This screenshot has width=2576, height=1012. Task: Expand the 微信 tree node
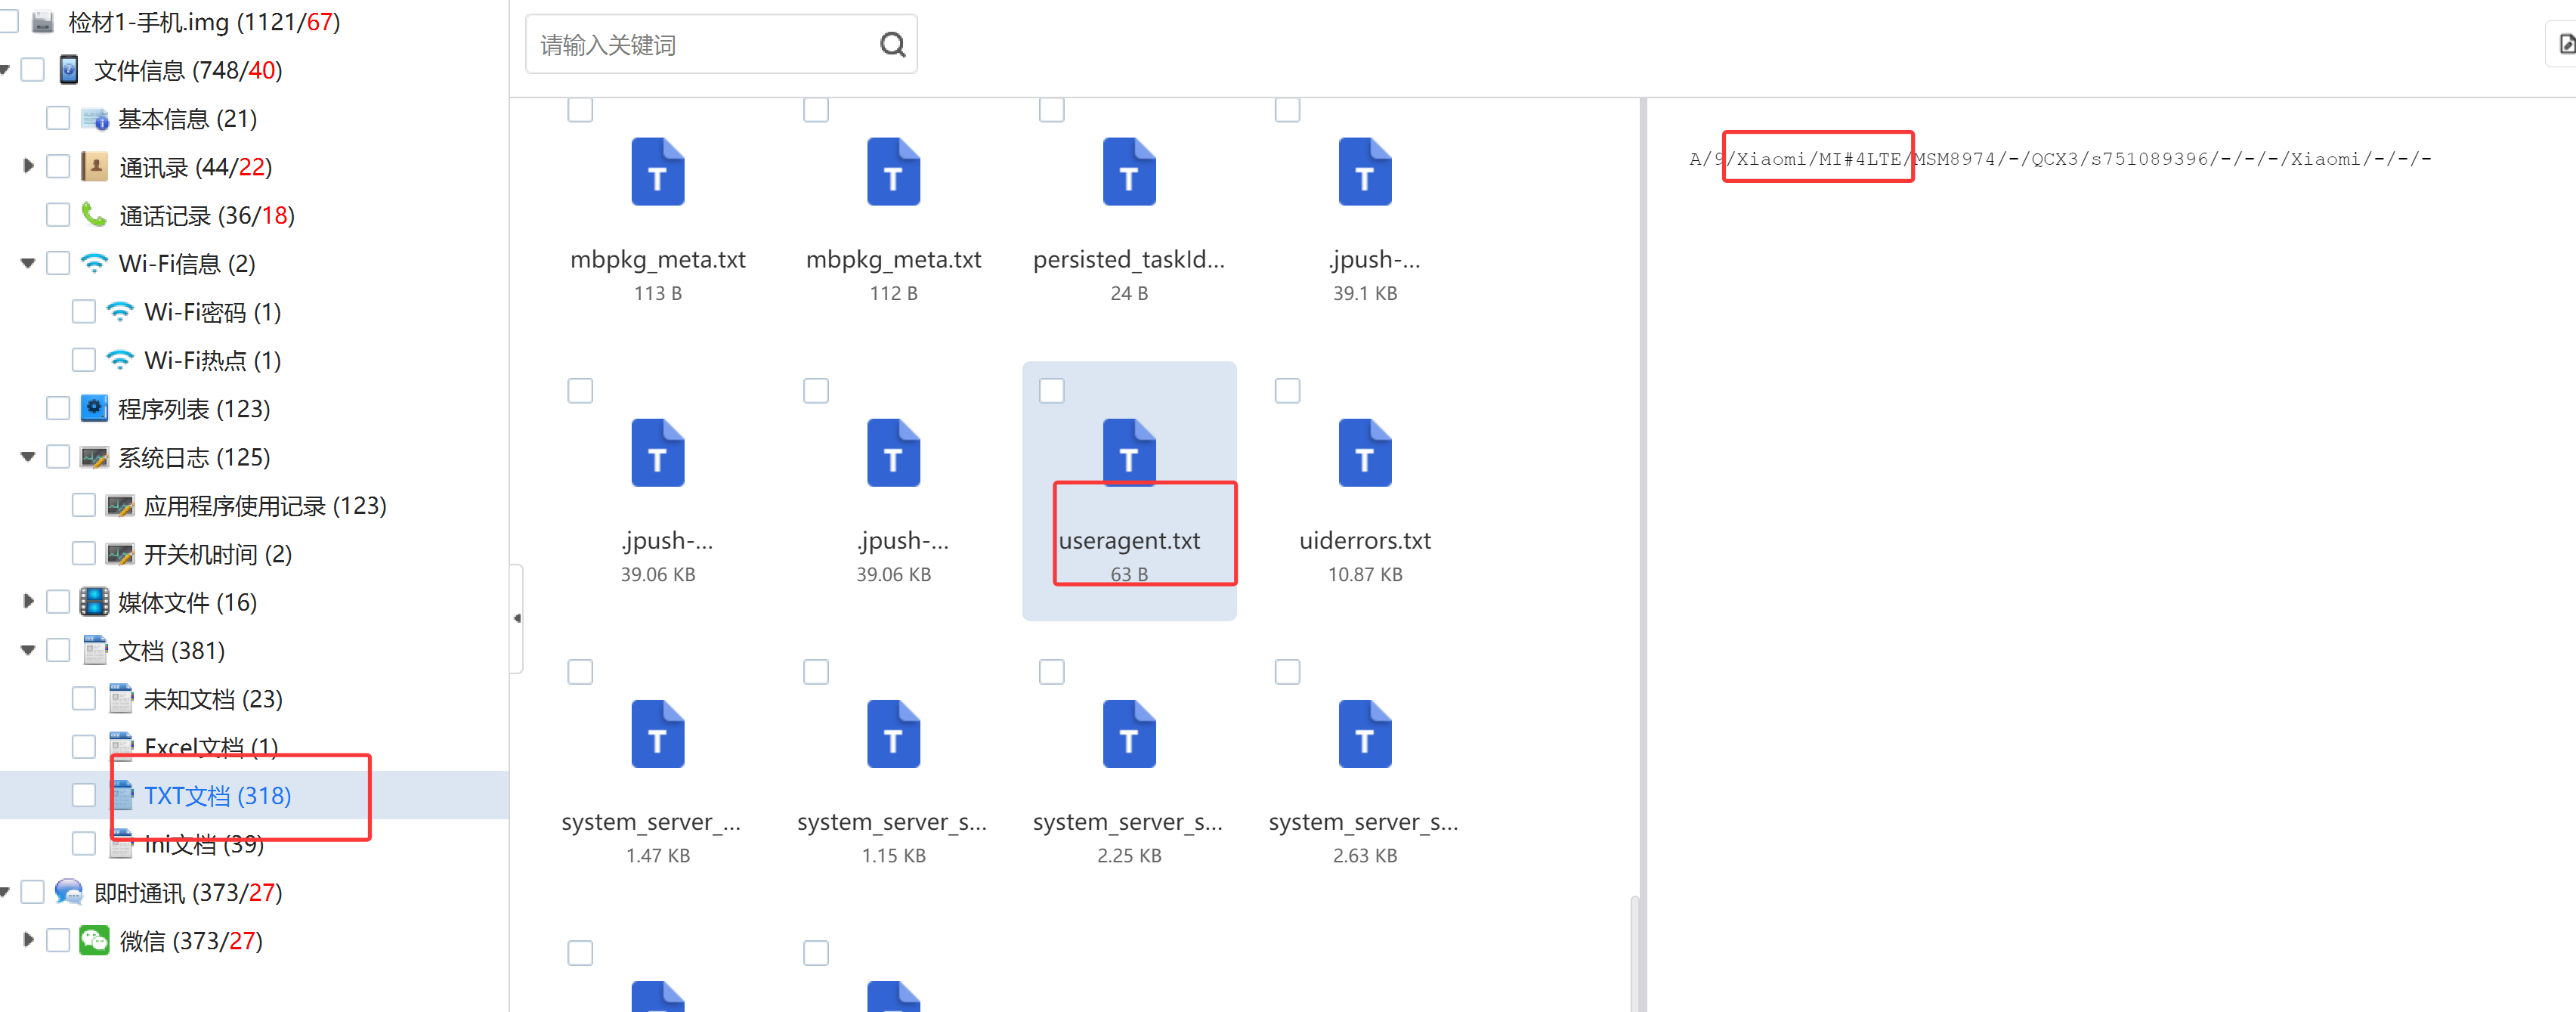(28, 940)
